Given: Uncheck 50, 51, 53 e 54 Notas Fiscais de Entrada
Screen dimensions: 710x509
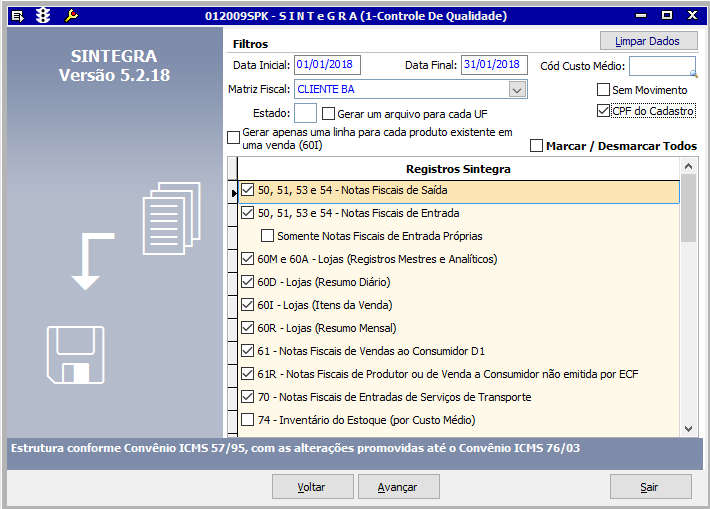Looking at the screenshot, I should (x=247, y=212).
